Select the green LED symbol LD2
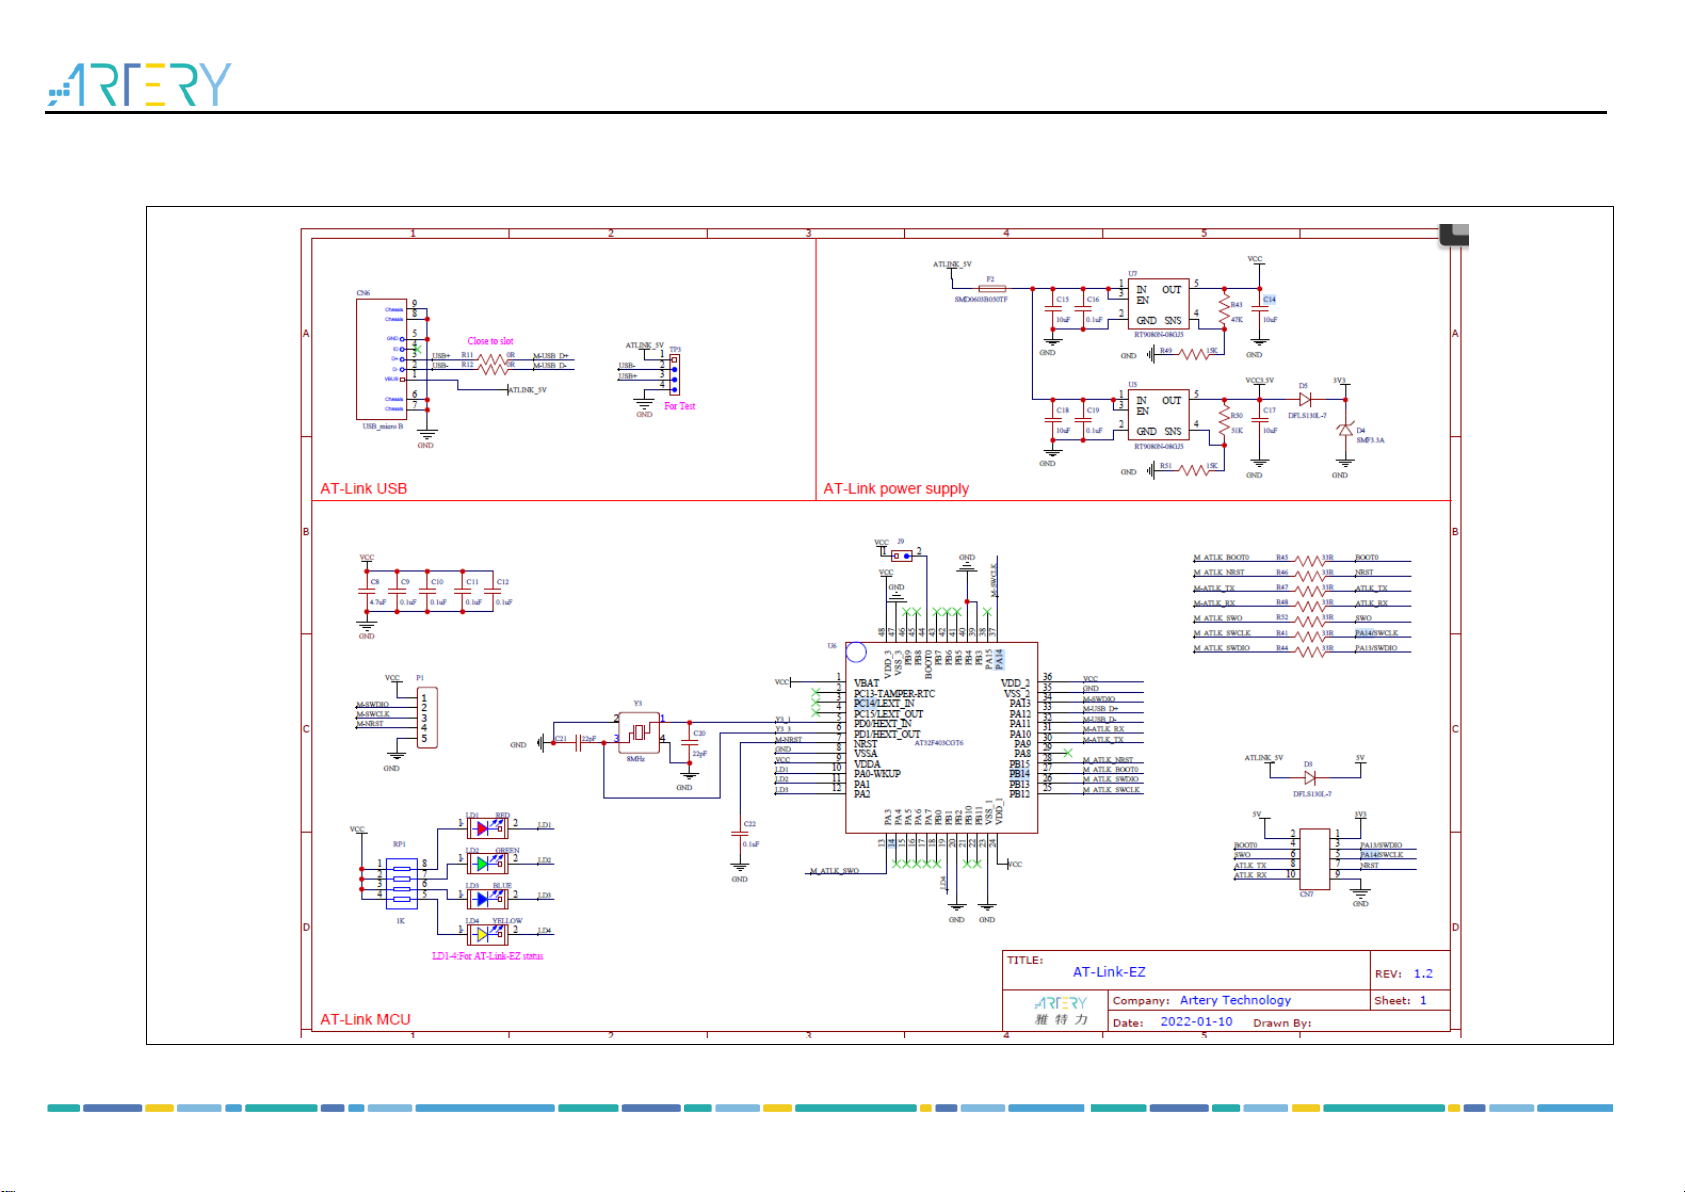The image size is (1685, 1192). tap(487, 862)
